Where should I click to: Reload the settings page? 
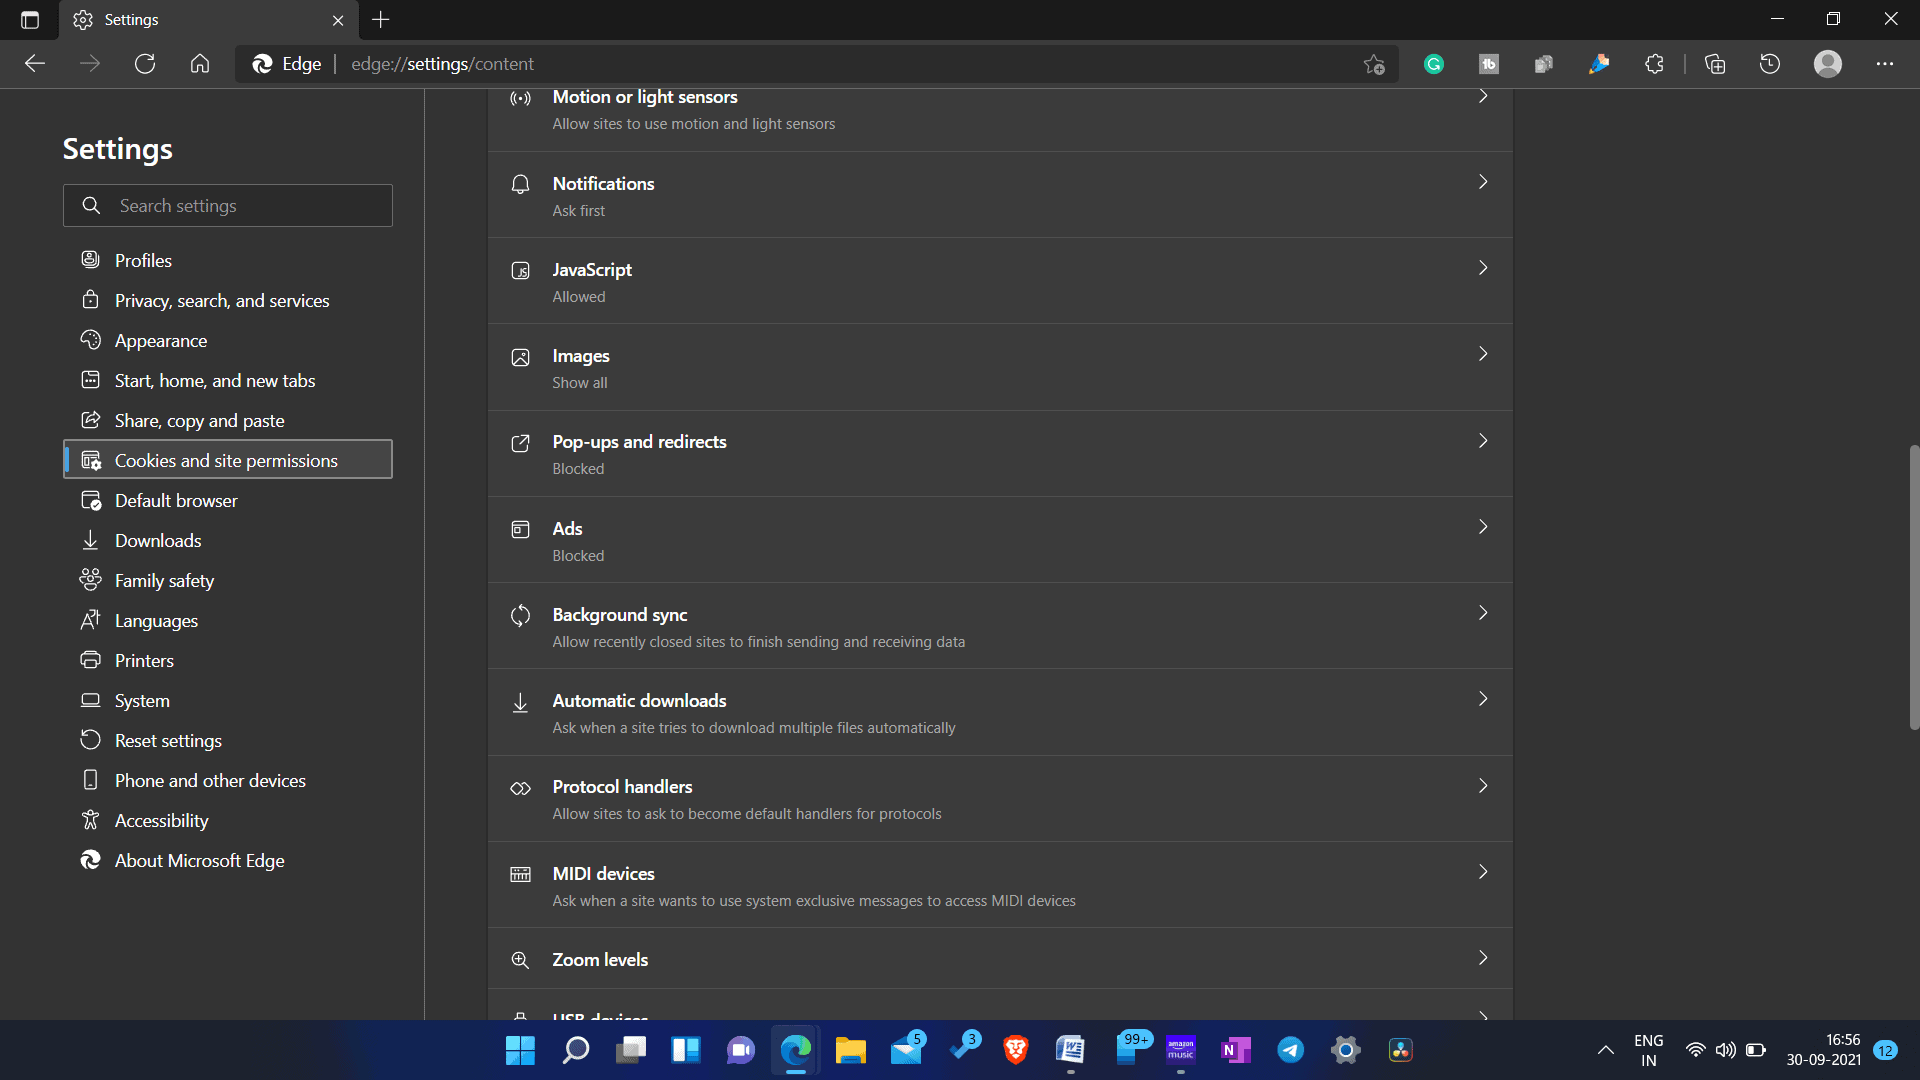click(145, 63)
